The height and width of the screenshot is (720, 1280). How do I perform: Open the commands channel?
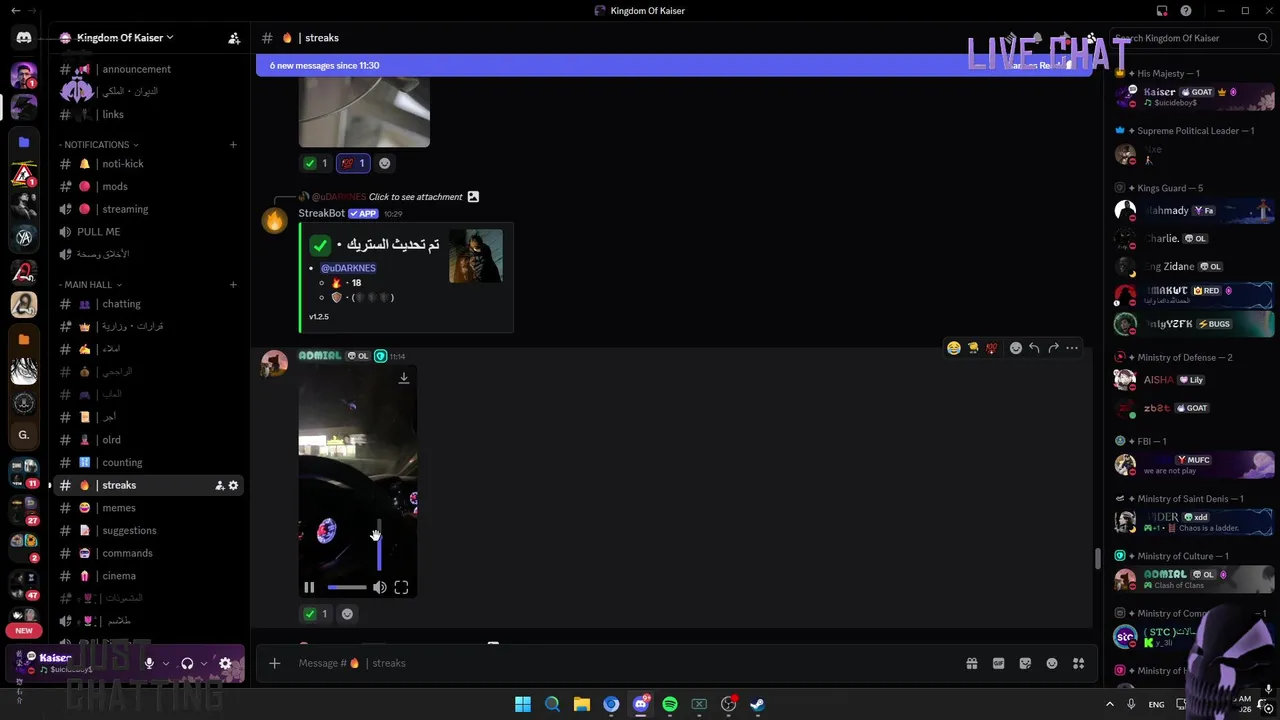(x=147, y=553)
